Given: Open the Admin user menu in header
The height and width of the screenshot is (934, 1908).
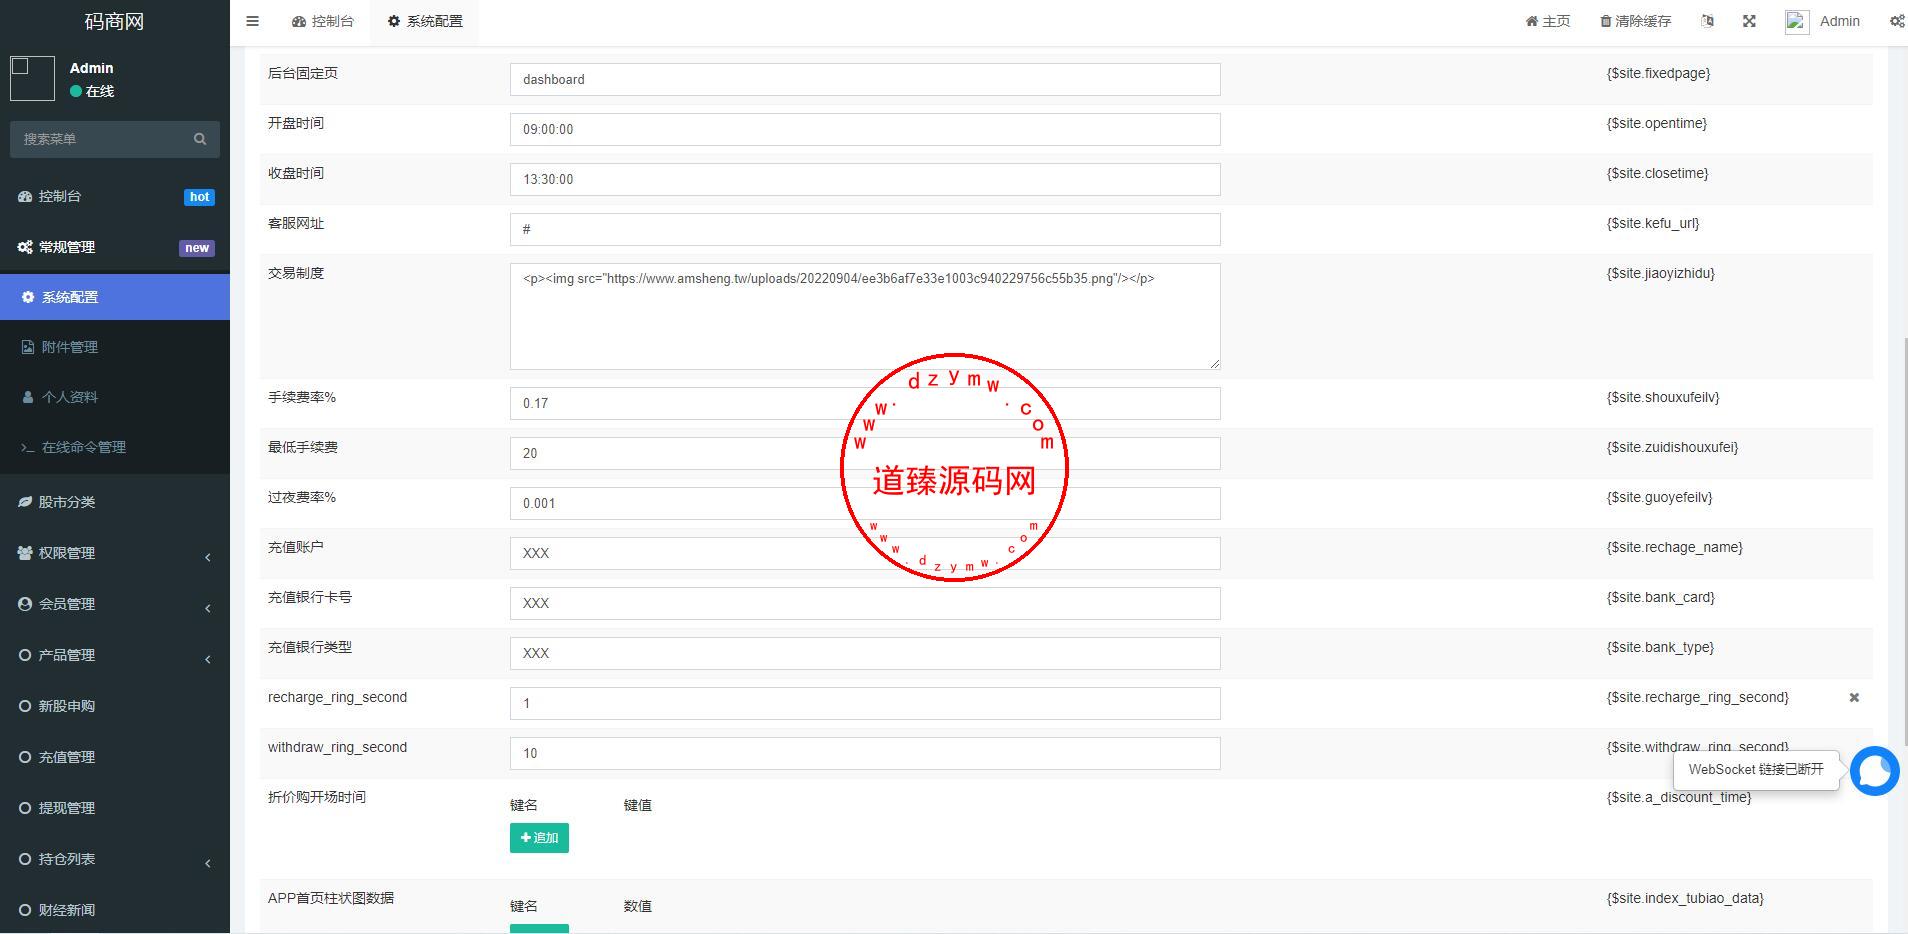Looking at the screenshot, I should 1822,21.
